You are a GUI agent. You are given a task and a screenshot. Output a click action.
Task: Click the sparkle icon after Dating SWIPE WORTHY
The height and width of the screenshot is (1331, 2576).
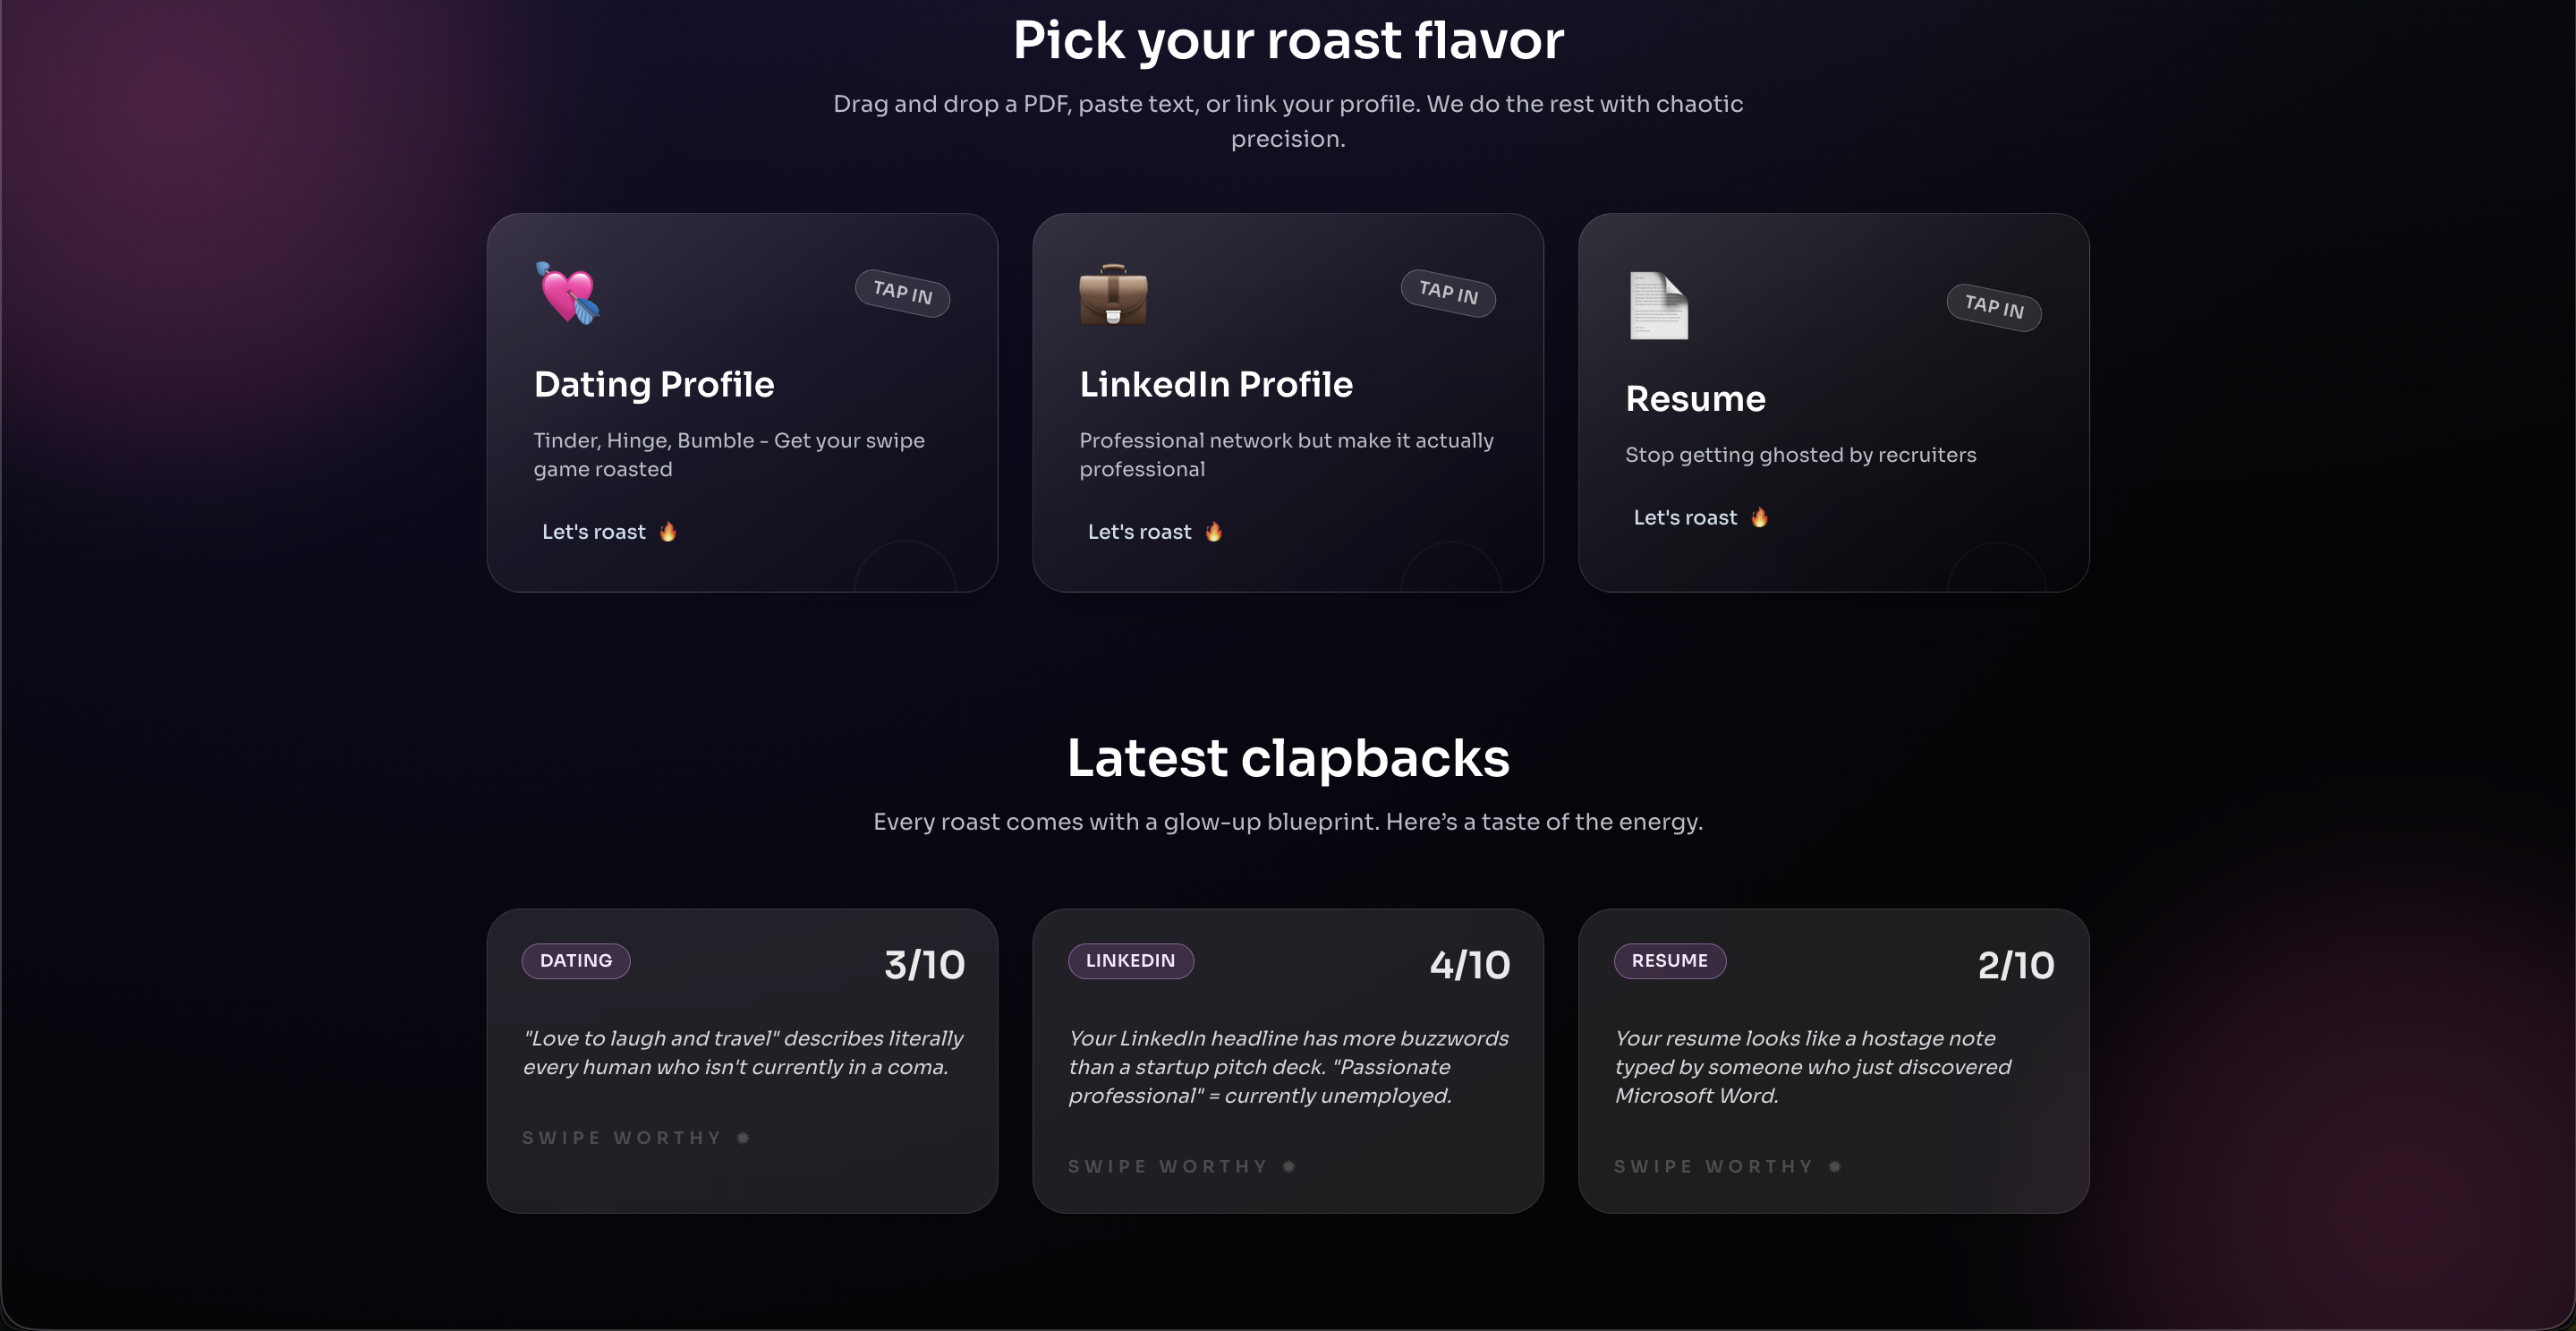[x=744, y=1137]
